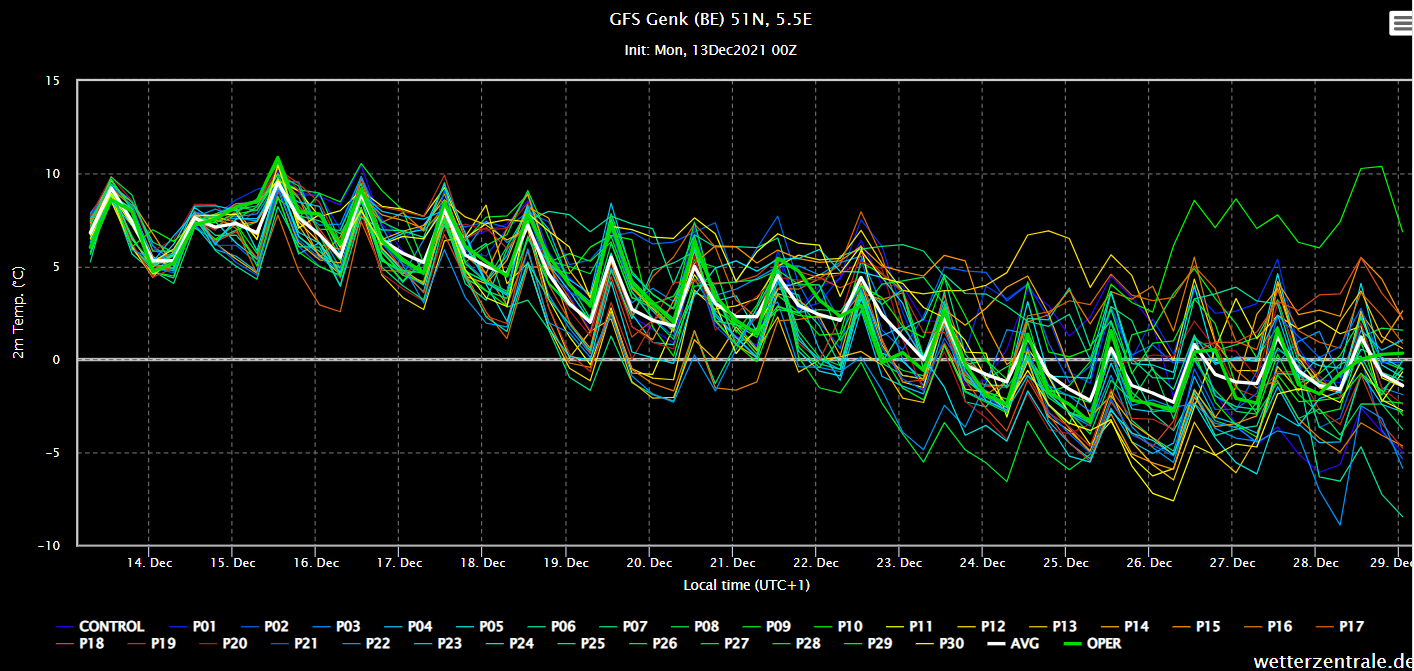Toggle P28 series visibility
The height and width of the screenshot is (671, 1414).
click(795, 644)
